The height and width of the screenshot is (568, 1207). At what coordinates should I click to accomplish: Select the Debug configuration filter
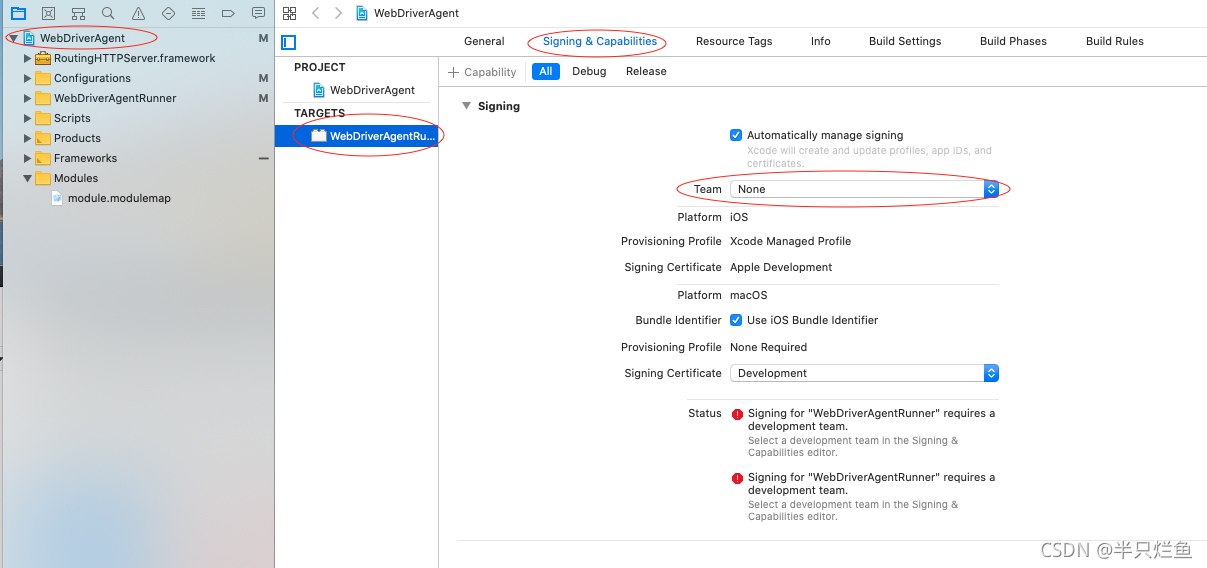point(589,71)
